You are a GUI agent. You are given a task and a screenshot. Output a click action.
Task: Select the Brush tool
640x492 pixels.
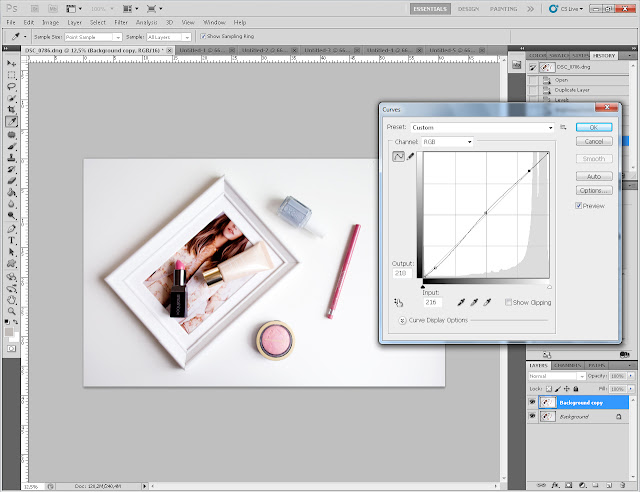click(11, 146)
